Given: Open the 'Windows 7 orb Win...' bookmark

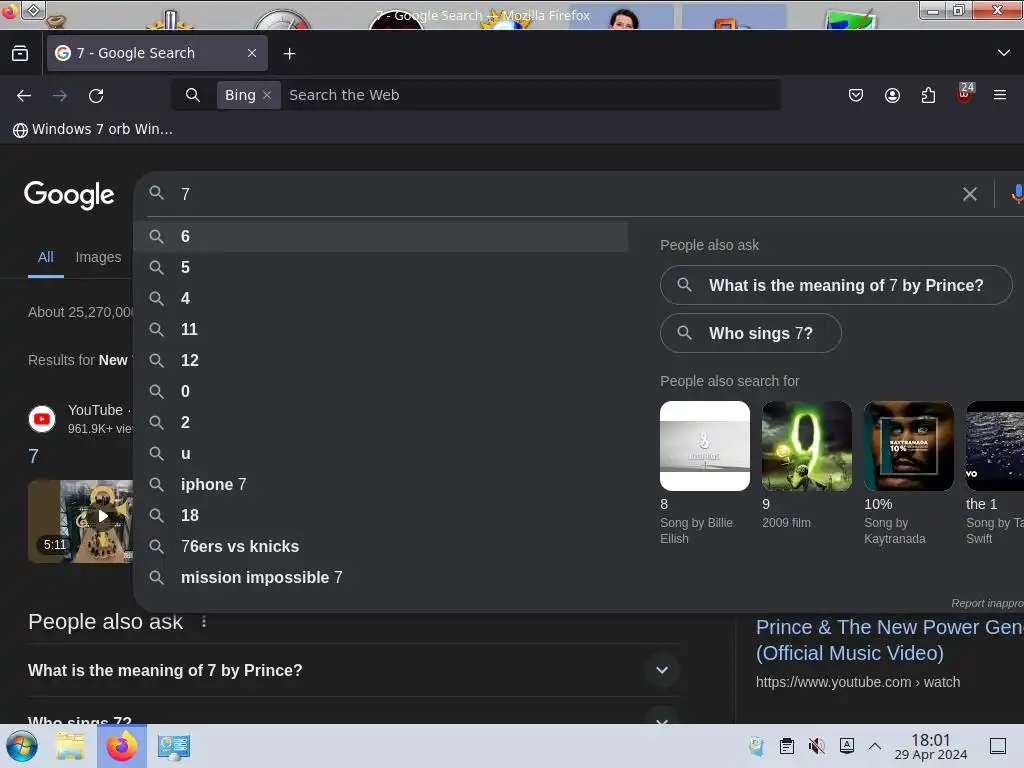Looking at the screenshot, I should 93,129.
